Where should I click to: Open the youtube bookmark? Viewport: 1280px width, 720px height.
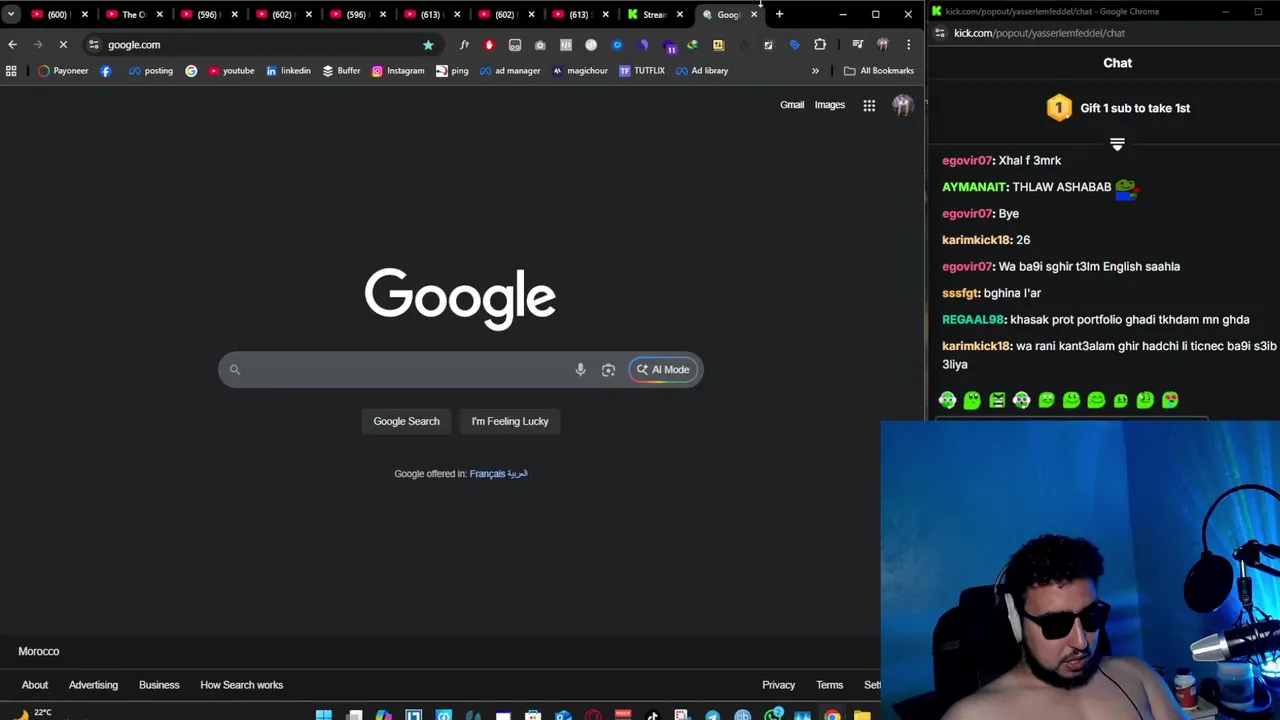pos(231,71)
